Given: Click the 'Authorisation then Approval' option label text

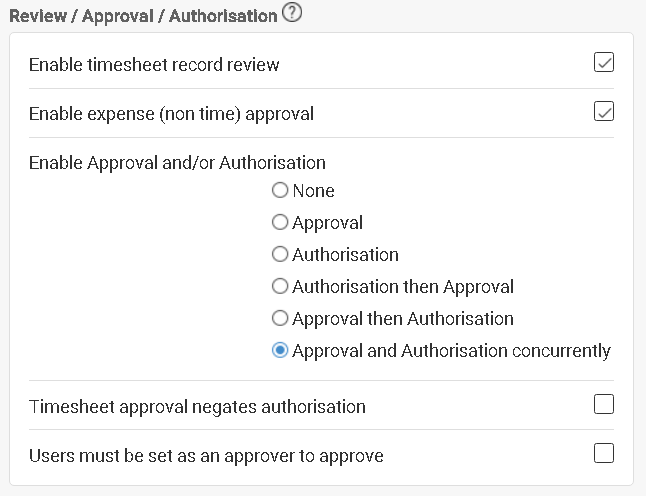Looking at the screenshot, I should tap(403, 287).
